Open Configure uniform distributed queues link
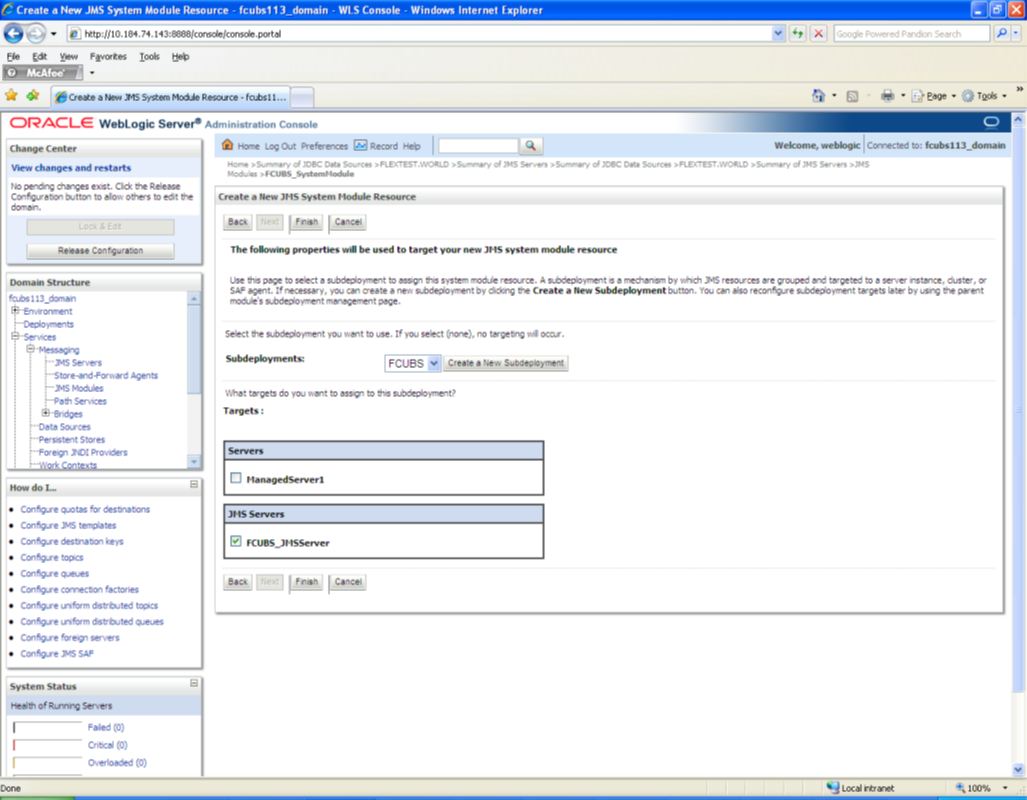This screenshot has width=1027, height=800. pos(92,621)
